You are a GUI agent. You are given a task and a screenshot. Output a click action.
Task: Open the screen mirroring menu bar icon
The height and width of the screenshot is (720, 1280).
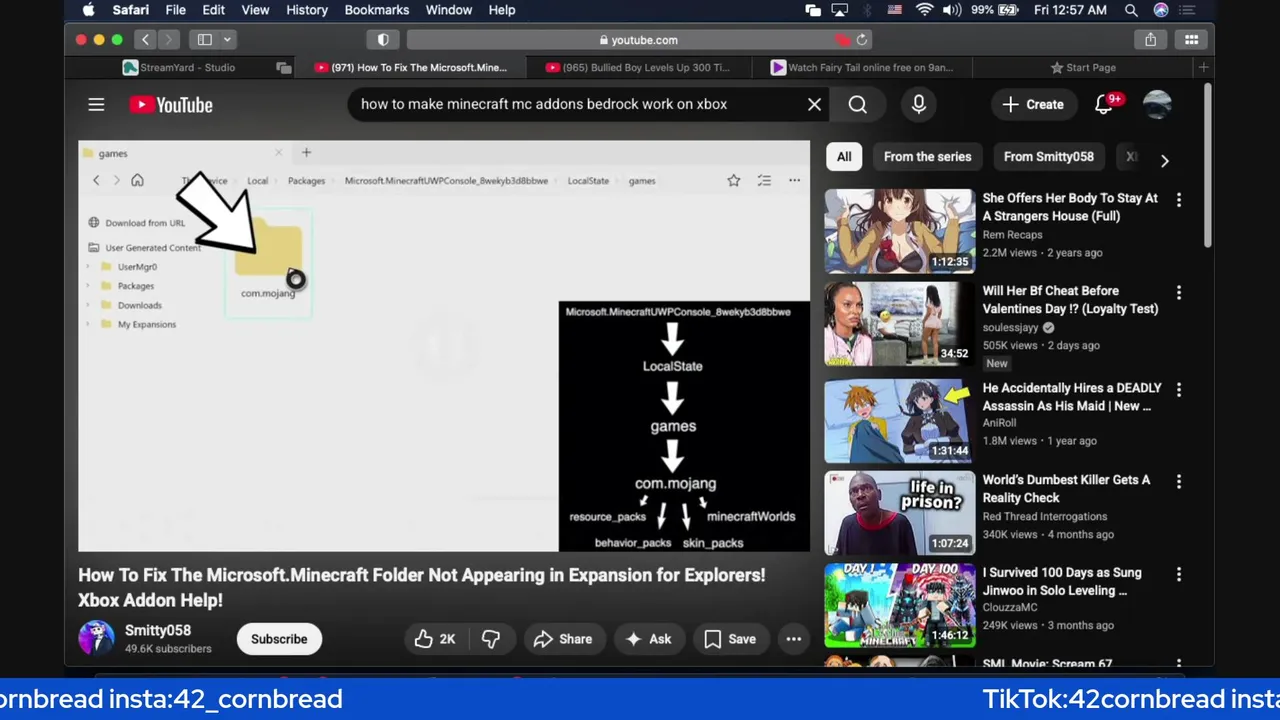point(840,10)
